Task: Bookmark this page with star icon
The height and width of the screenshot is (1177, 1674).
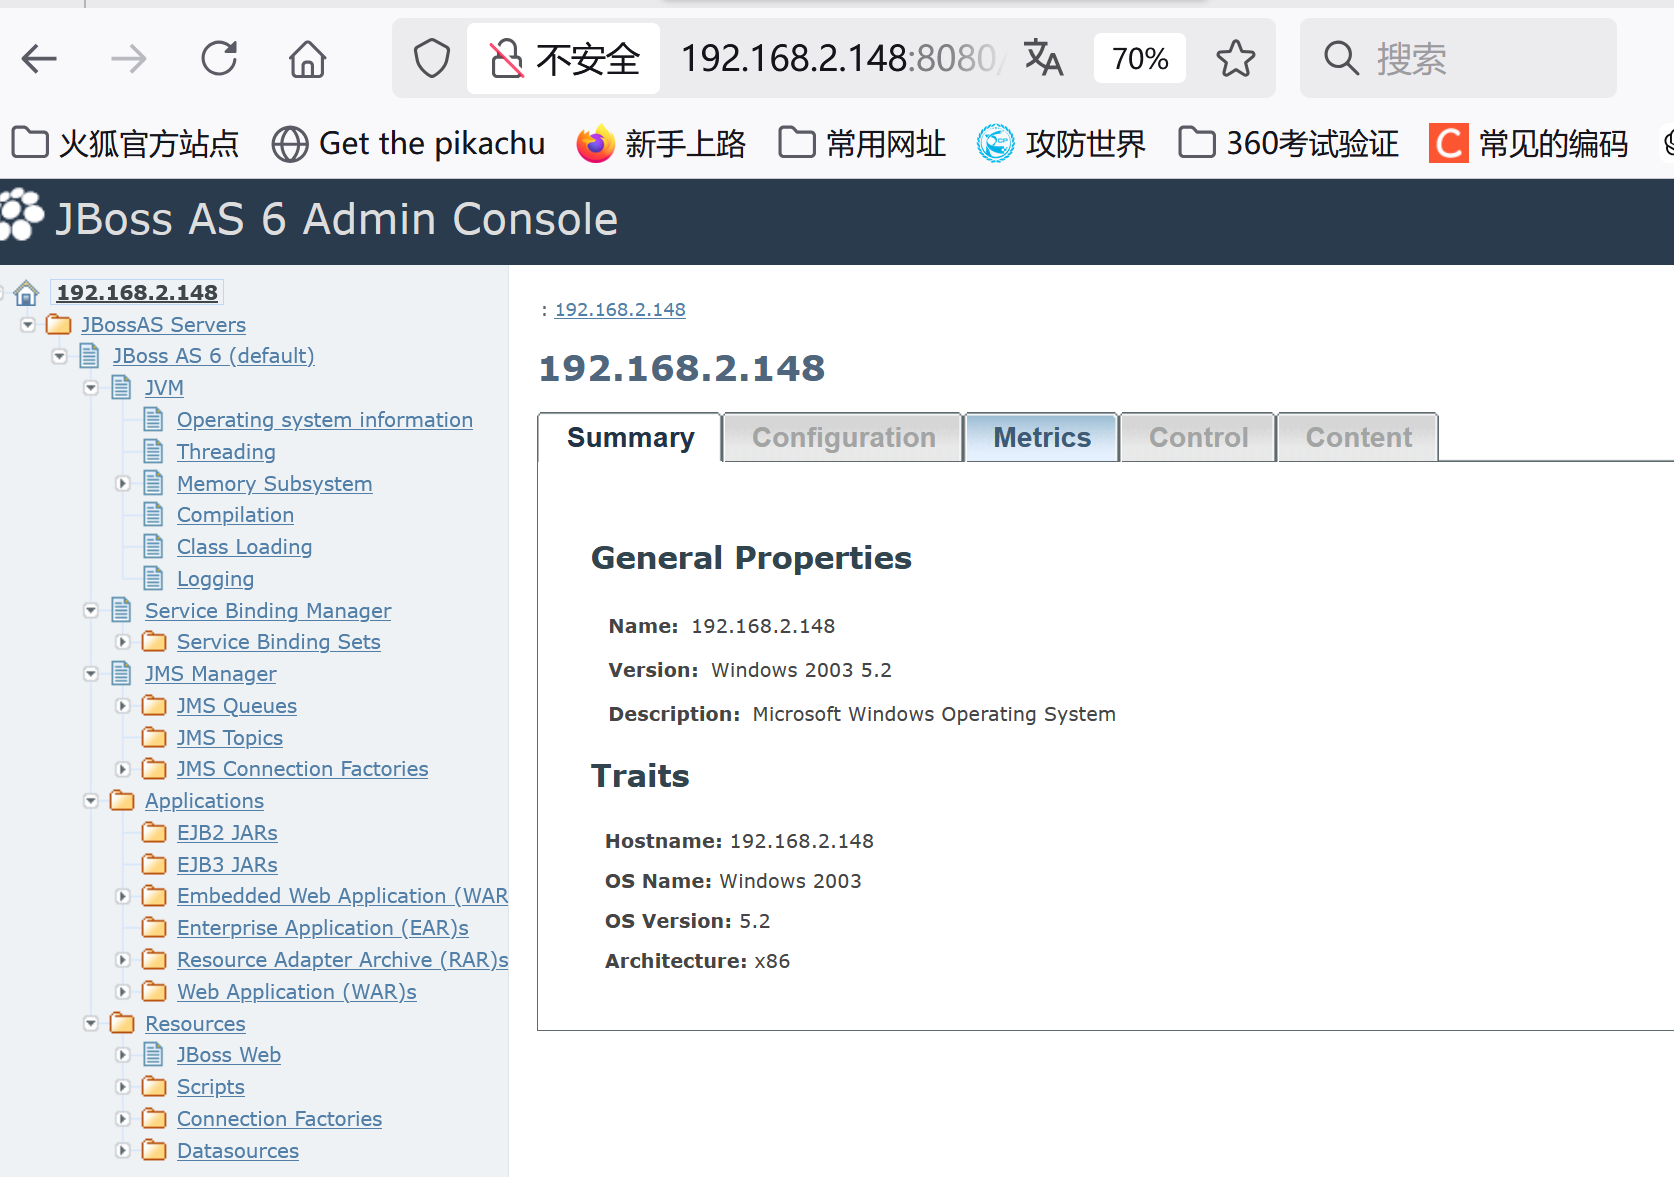Action: pyautogui.click(x=1235, y=59)
